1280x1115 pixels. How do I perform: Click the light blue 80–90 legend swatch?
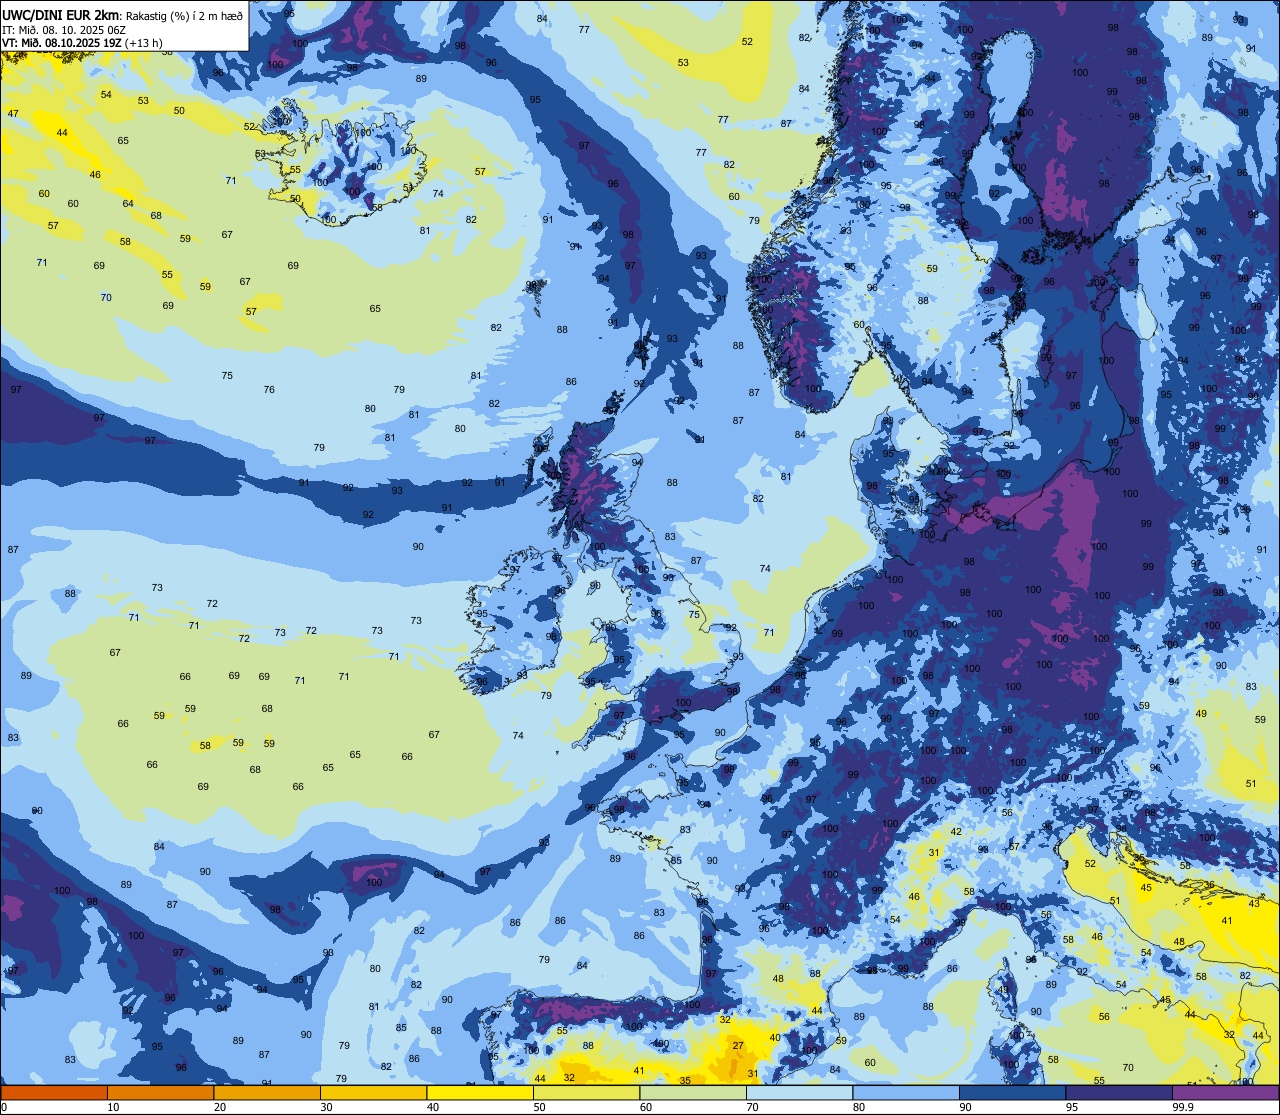coord(906,1093)
